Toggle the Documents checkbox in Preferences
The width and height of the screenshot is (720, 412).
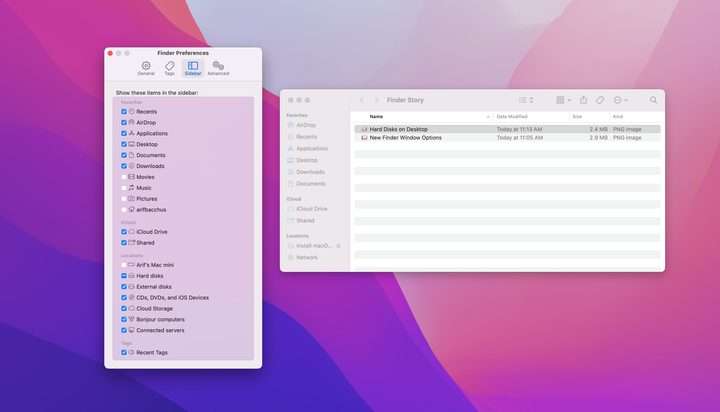[x=124, y=155]
